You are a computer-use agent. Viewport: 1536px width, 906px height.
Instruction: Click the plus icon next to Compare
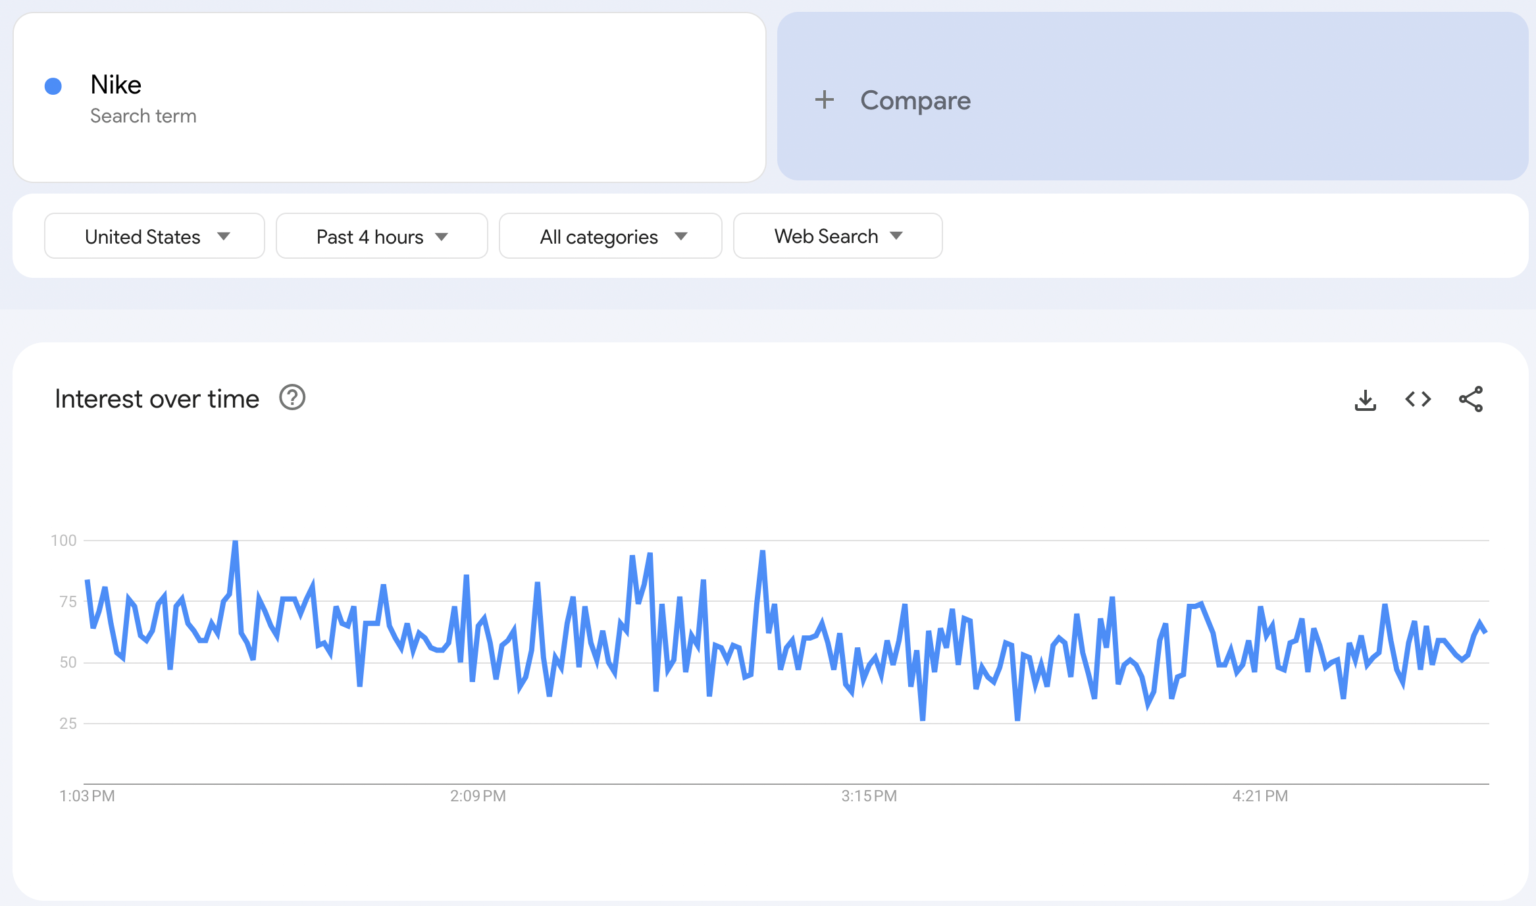click(x=823, y=99)
